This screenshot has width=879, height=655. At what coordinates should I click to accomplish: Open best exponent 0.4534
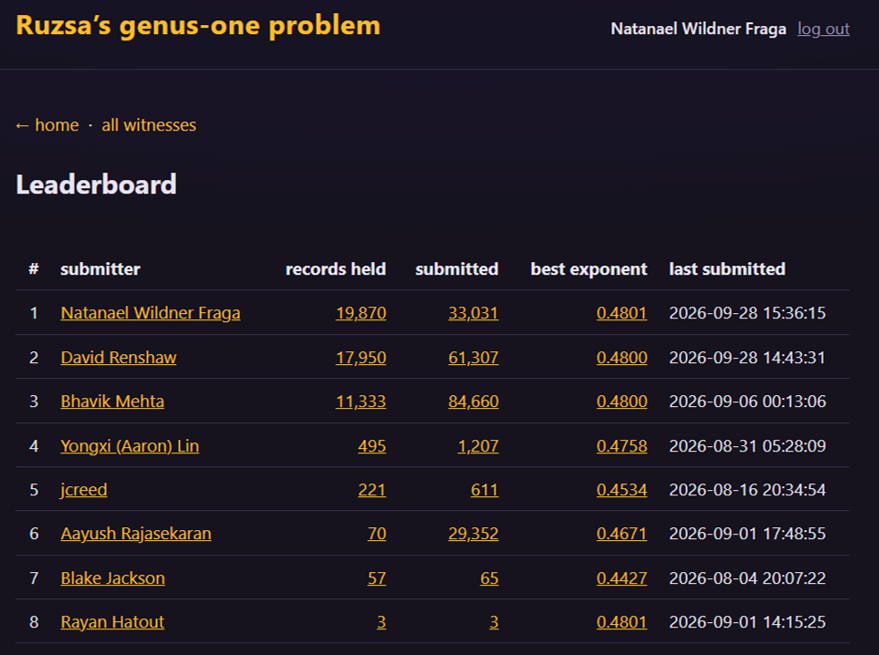622,490
